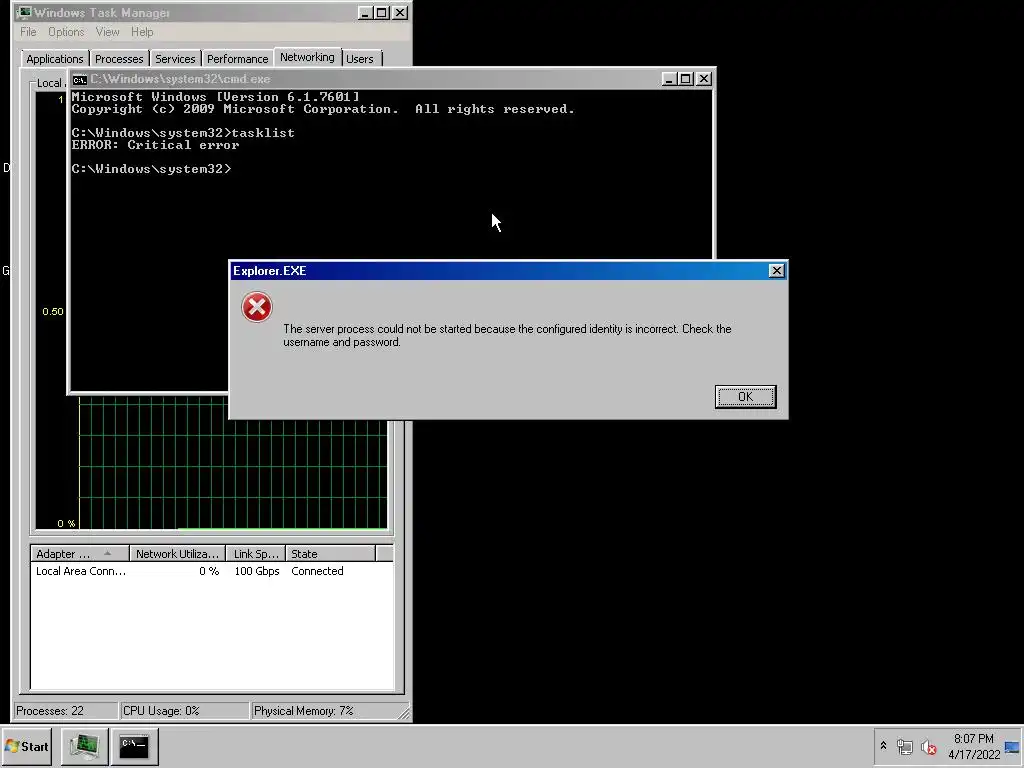The height and width of the screenshot is (768, 1024).
Task: Open the Help menu in Task Manager
Action: click(142, 32)
